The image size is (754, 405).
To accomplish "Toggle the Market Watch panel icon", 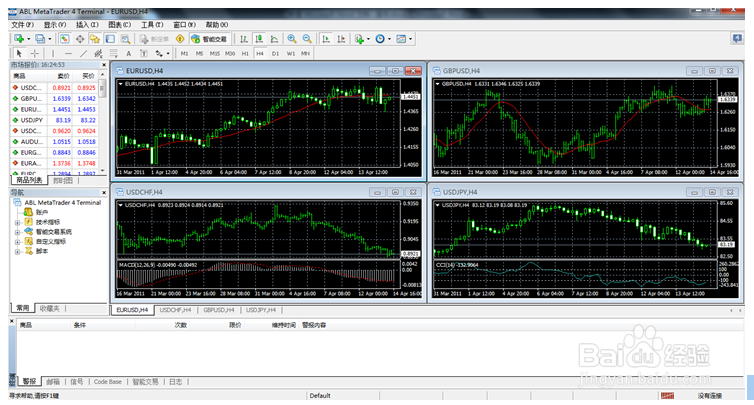I will (x=64, y=39).
